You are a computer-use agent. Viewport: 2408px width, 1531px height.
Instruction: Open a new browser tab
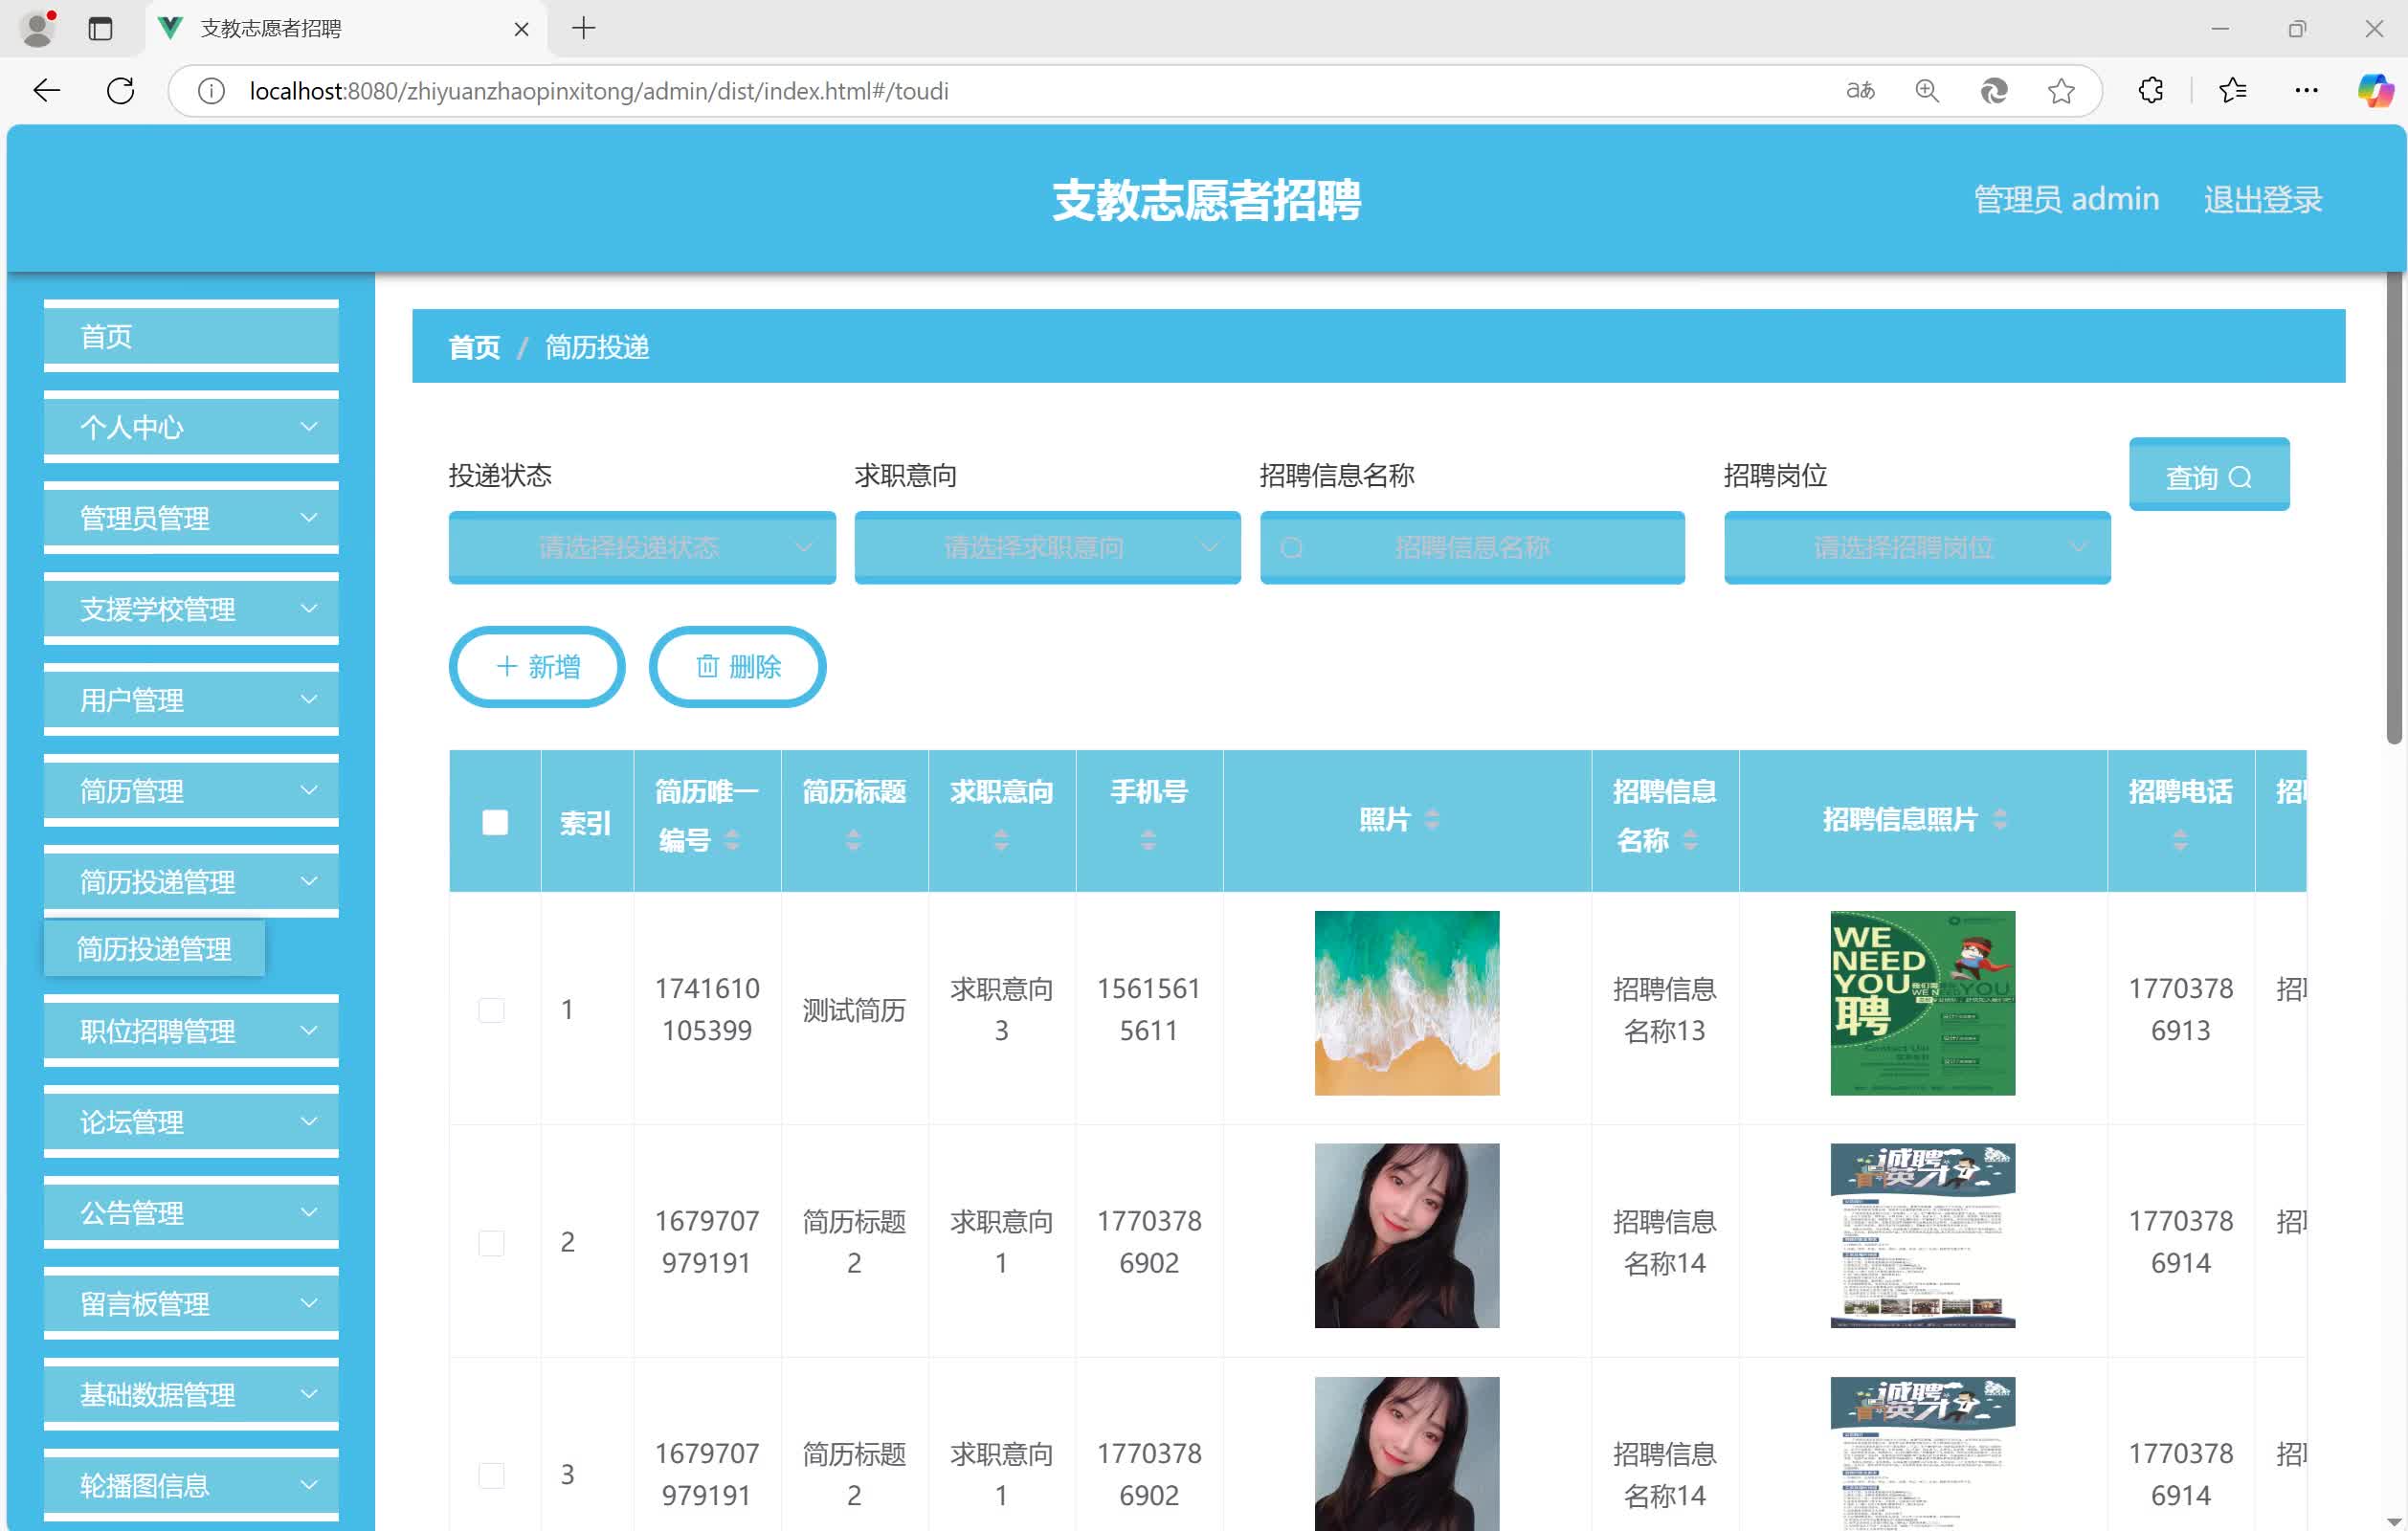[x=584, y=28]
